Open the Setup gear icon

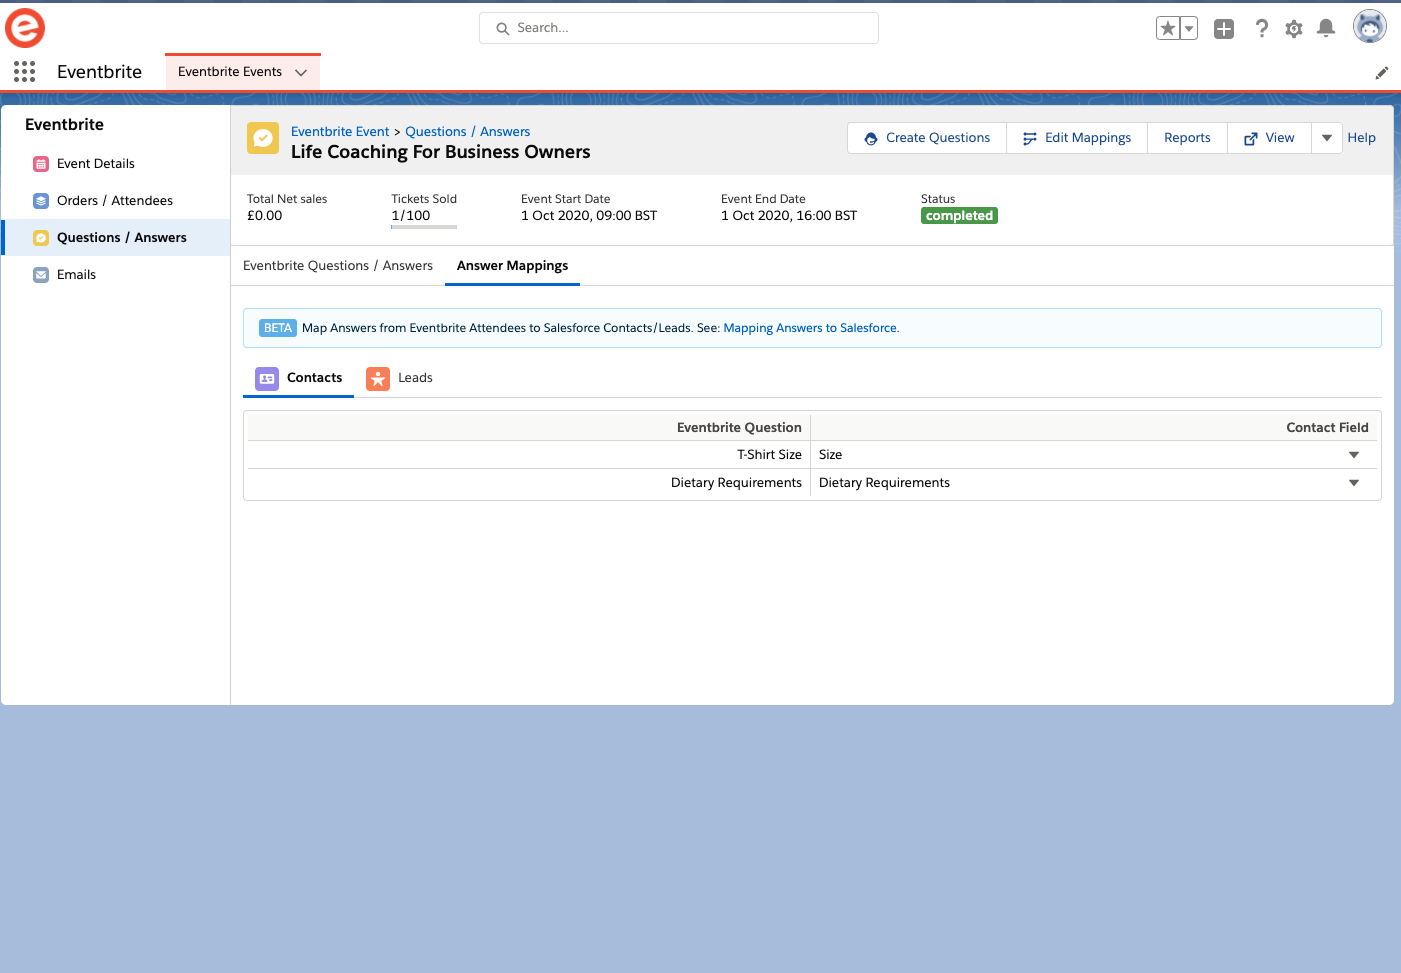click(x=1294, y=29)
